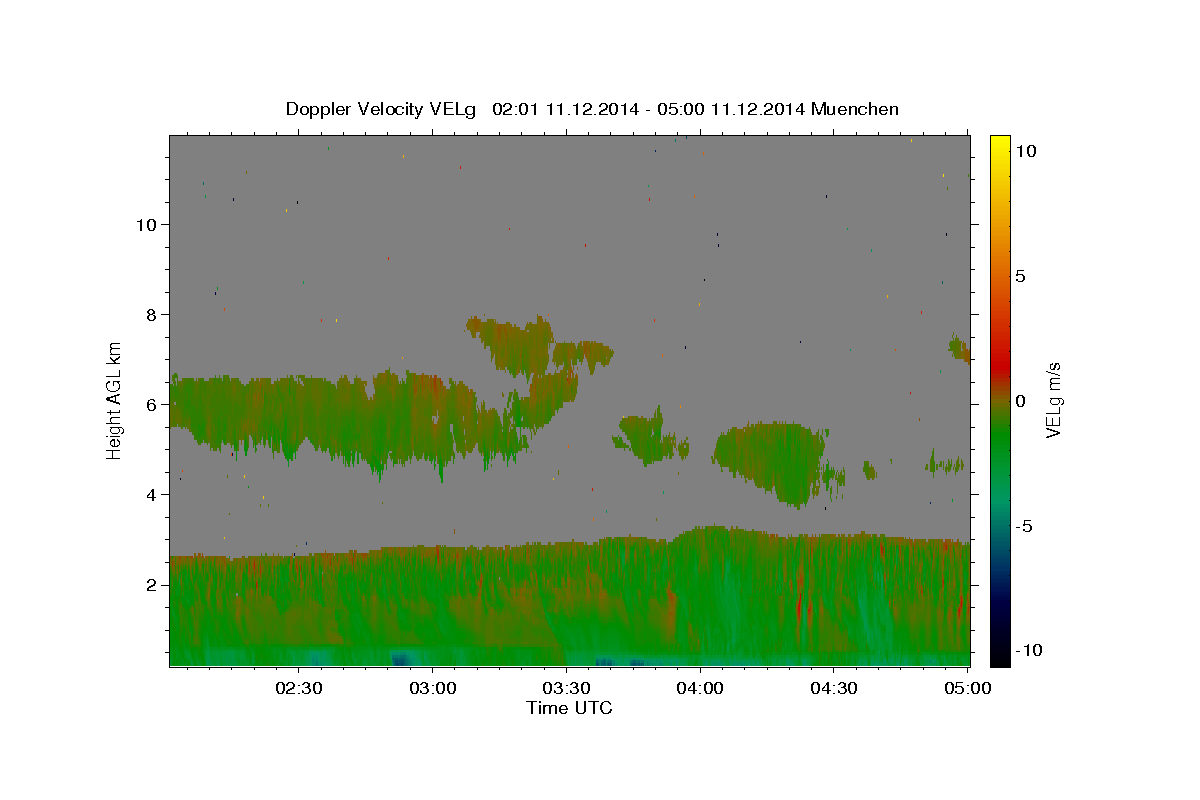Click the height tick label 10

coord(145,224)
